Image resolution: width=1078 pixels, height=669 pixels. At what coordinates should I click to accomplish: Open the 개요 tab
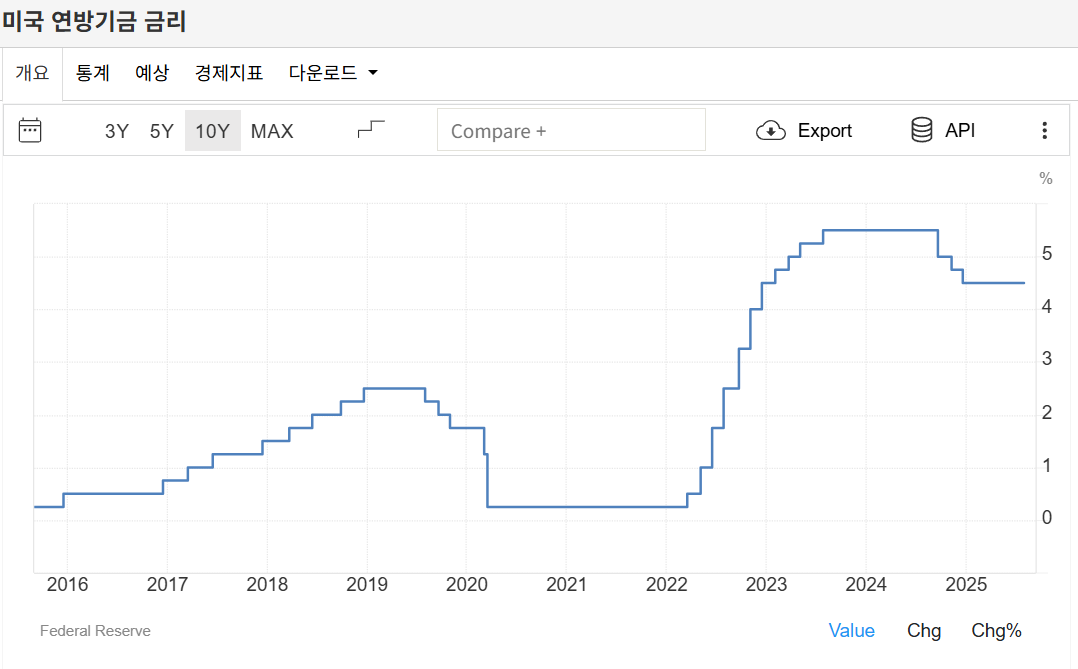click(32, 72)
